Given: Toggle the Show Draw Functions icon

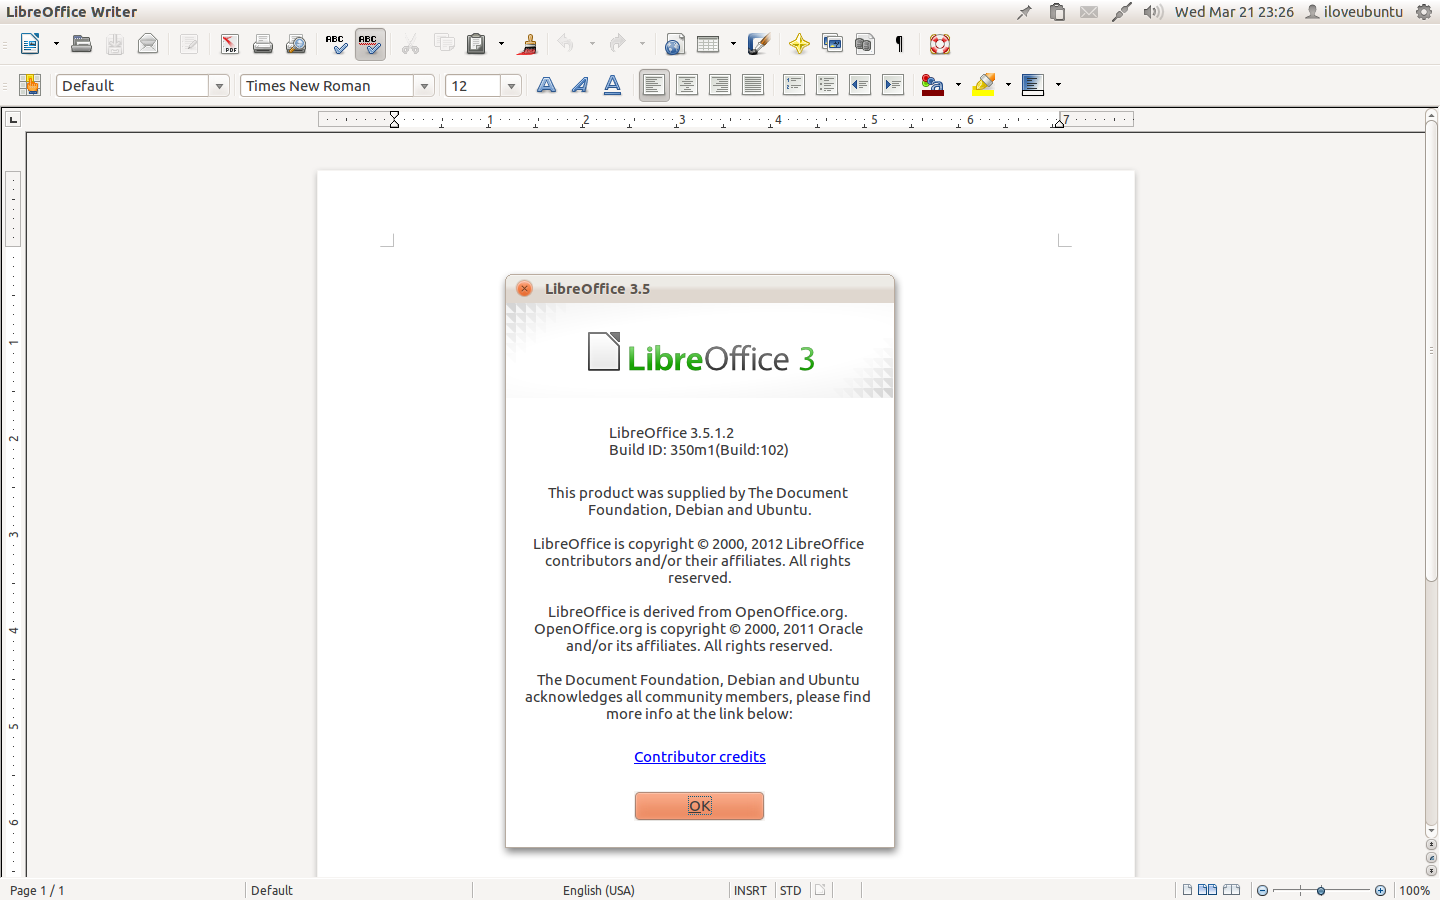Looking at the screenshot, I should (759, 44).
